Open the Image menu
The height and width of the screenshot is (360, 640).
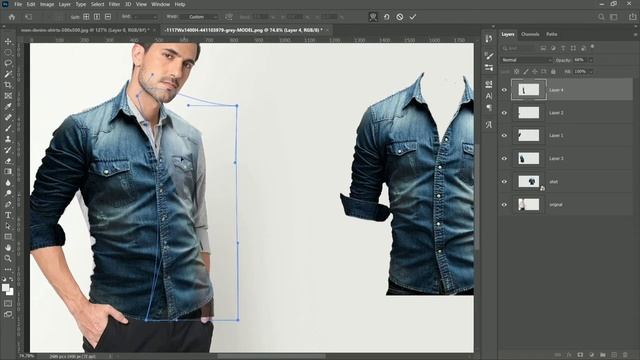pyautogui.click(x=47, y=4)
